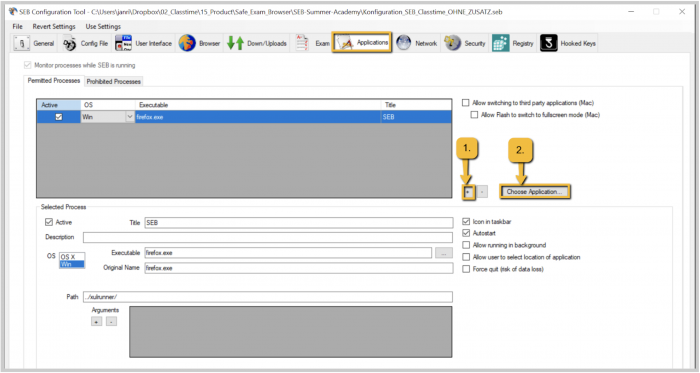Image resolution: width=700 pixels, height=373 pixels.
Task: Click the Applications tab icon
Action: tap(345, 43)
